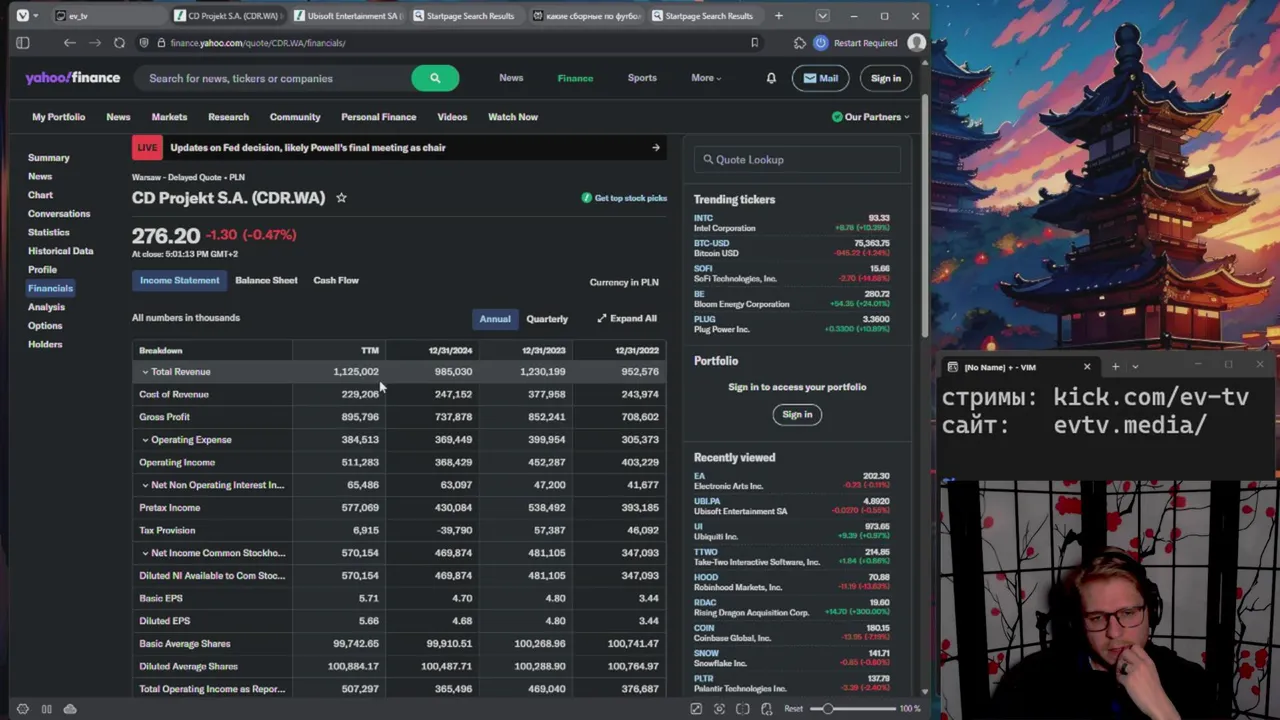The image size is (1280, 720).
Task: Click the Yahoo Finance logo
Action: coord(73,78)
